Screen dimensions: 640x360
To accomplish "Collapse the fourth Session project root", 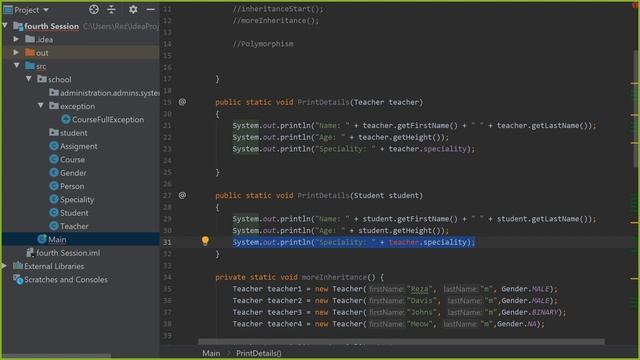I will pyautogui.click(x=5, y=26).
